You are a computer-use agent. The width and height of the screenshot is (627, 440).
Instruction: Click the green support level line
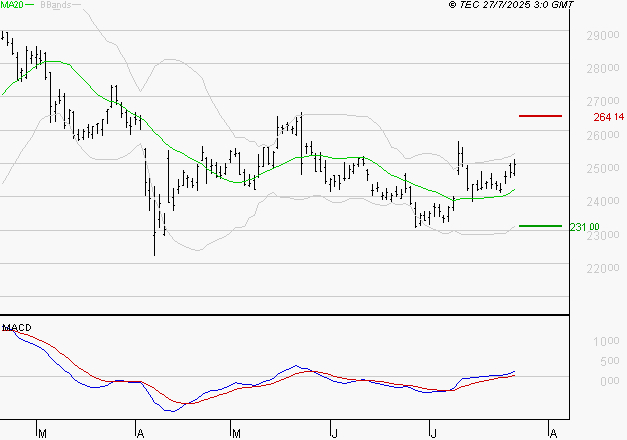[540, 226]
